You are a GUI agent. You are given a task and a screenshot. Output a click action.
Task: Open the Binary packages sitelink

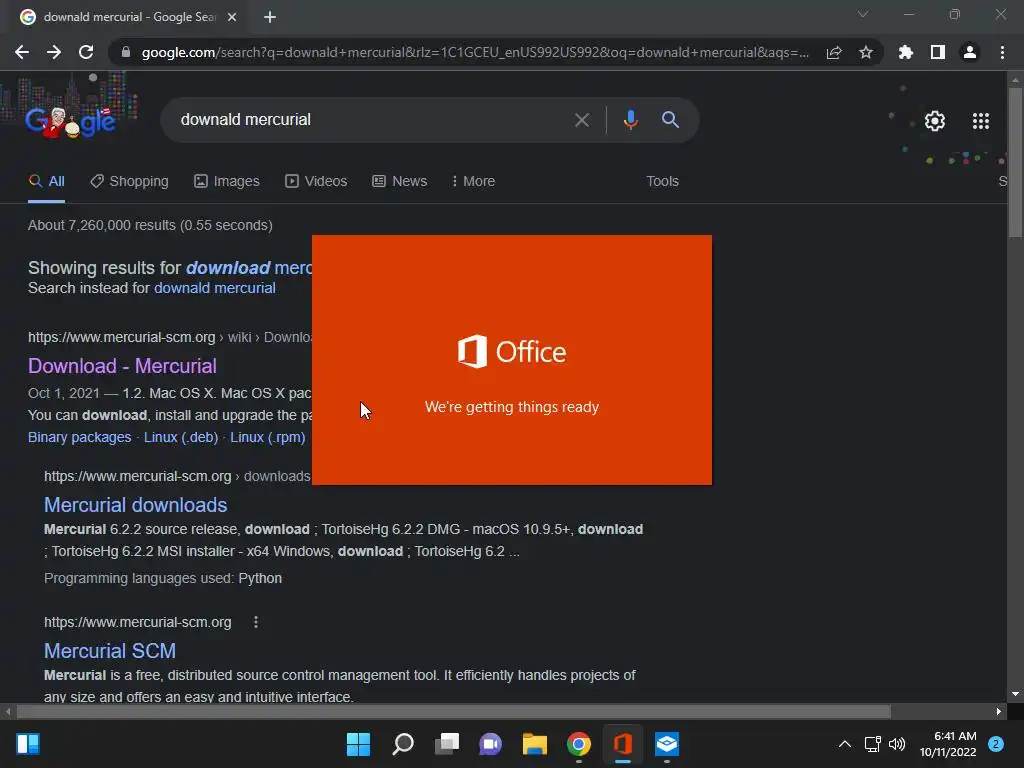tap(80, 437)
